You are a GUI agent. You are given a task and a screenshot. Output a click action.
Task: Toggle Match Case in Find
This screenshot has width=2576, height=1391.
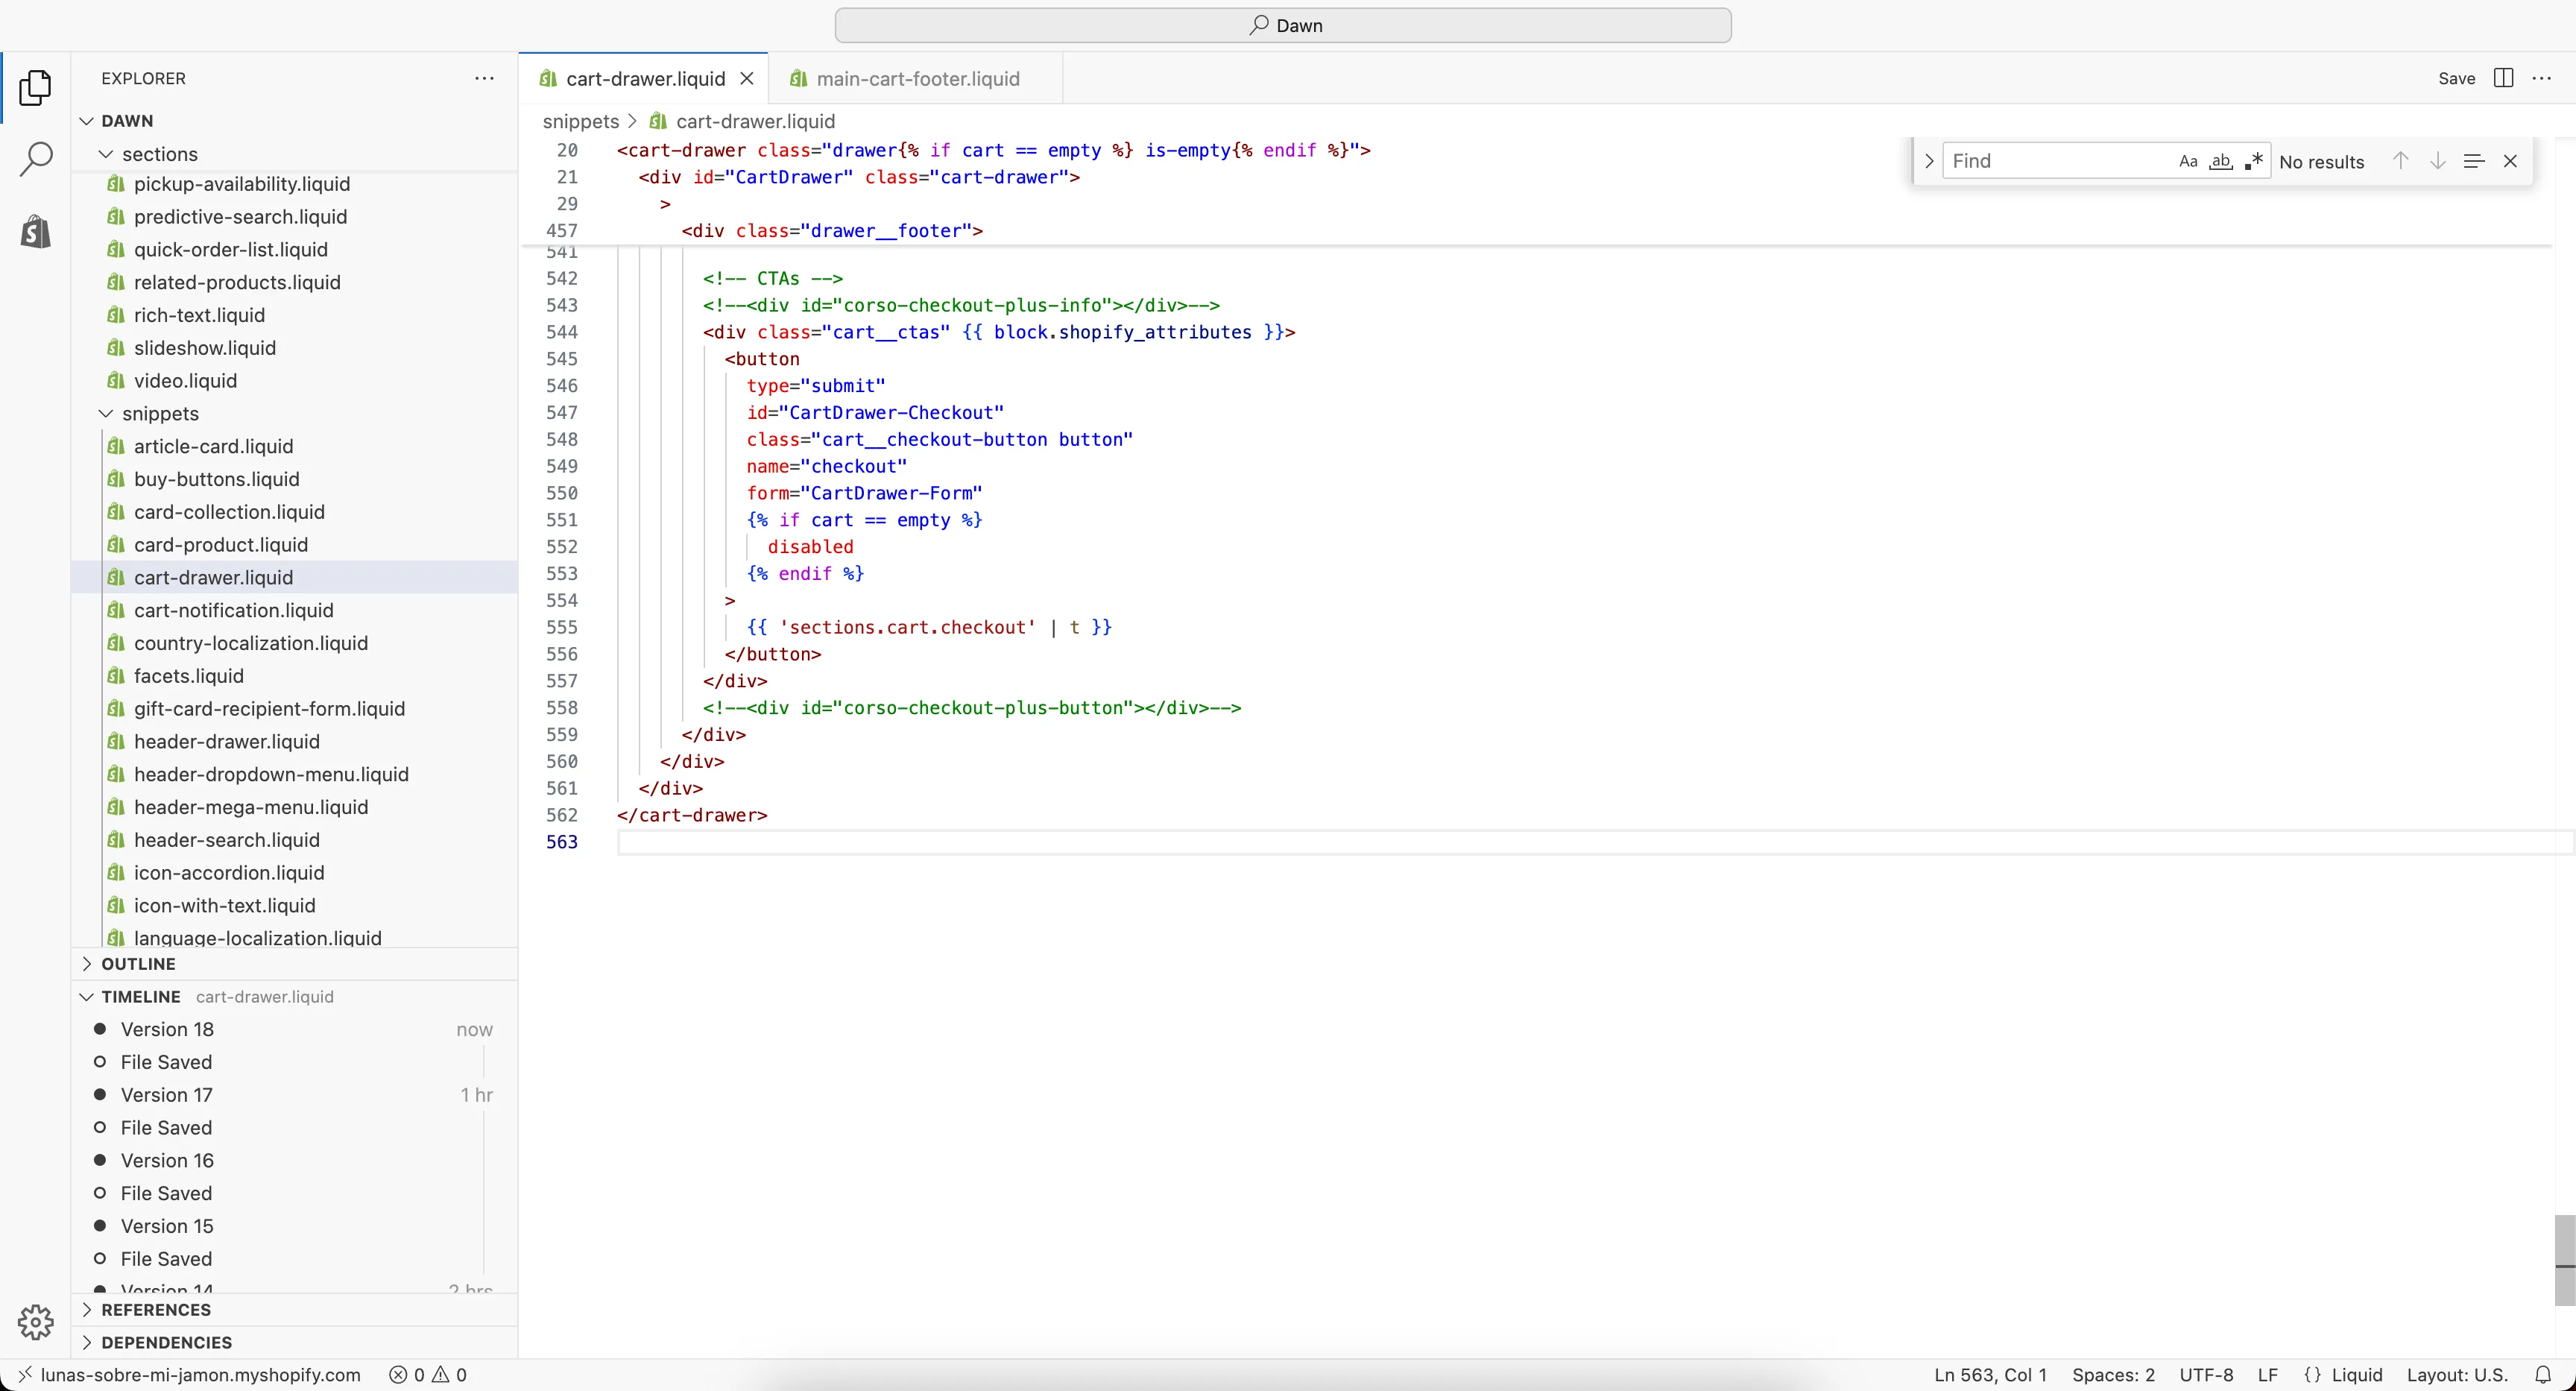tap(2188, 161)
